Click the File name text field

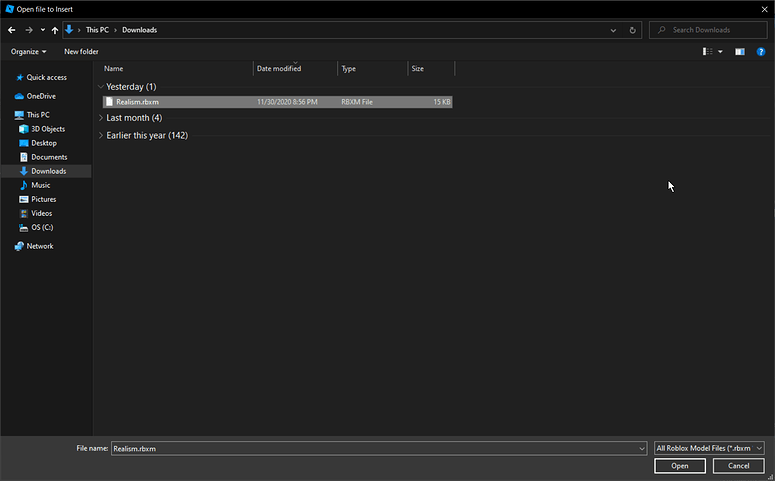click(x=374, y=449)
